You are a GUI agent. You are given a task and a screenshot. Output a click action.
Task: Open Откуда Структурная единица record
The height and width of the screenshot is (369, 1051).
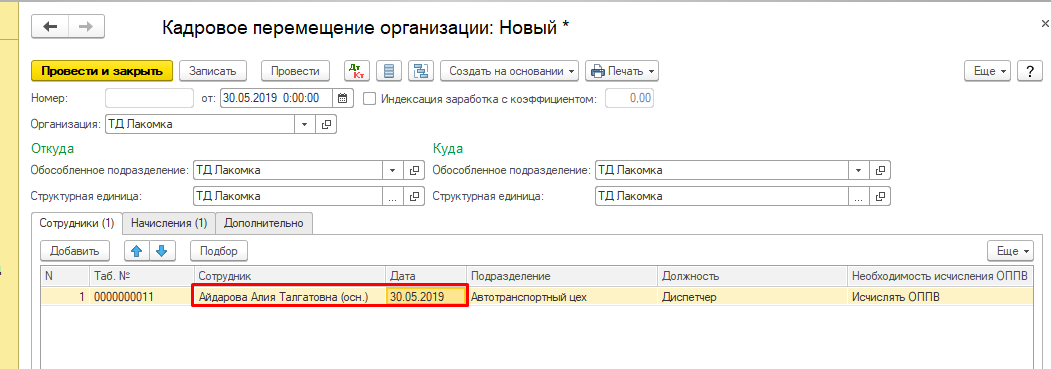(x=415, y=196)
